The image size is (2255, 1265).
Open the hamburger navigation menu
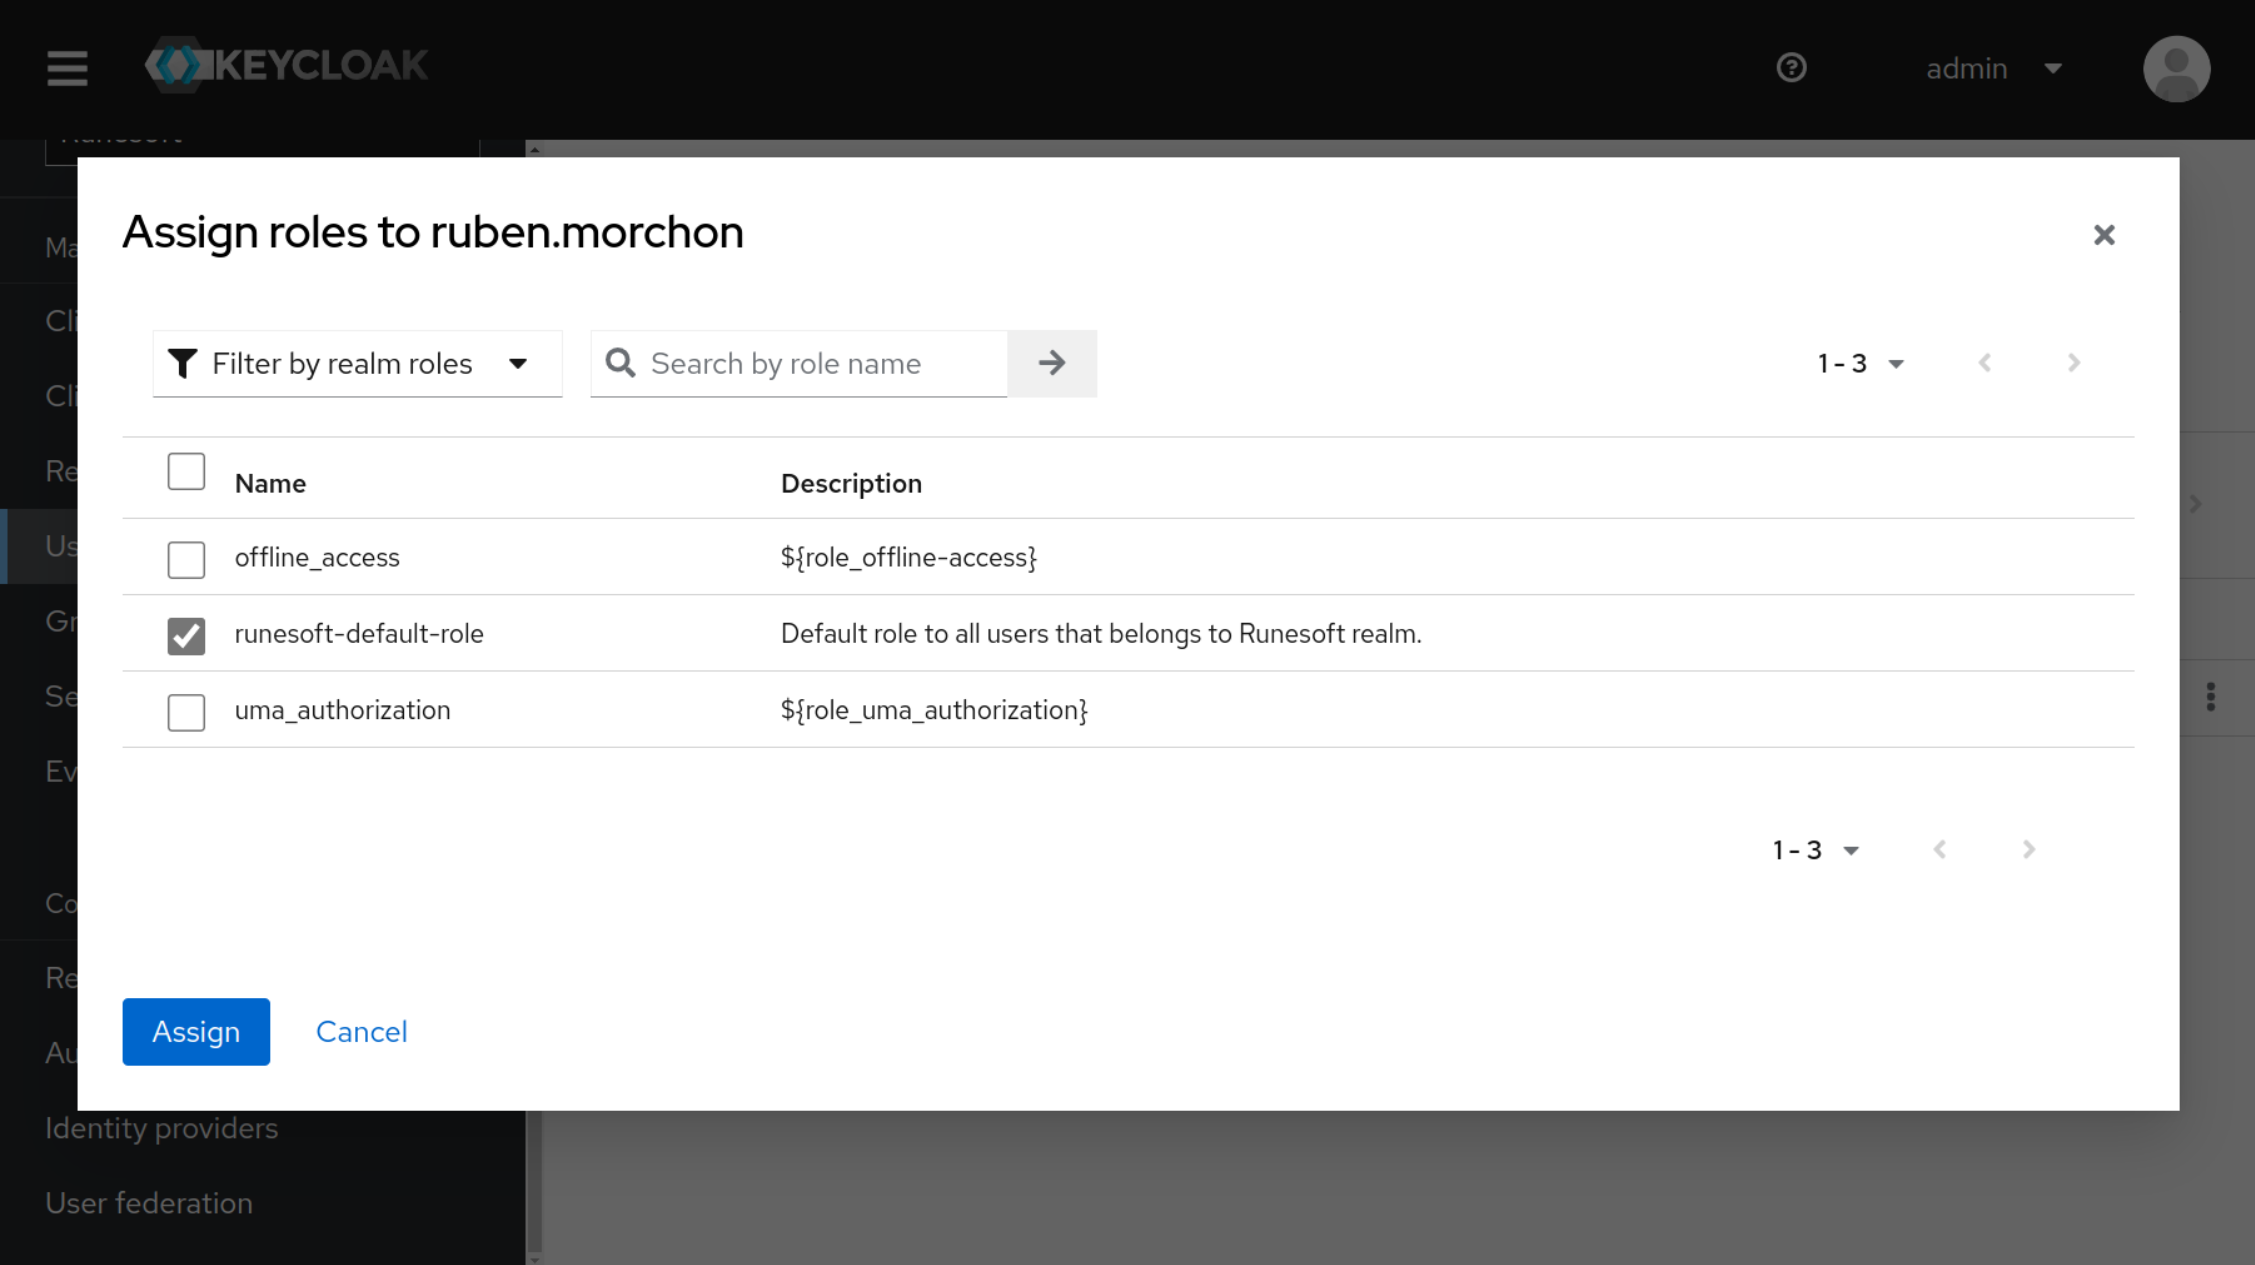coord(67,68)
